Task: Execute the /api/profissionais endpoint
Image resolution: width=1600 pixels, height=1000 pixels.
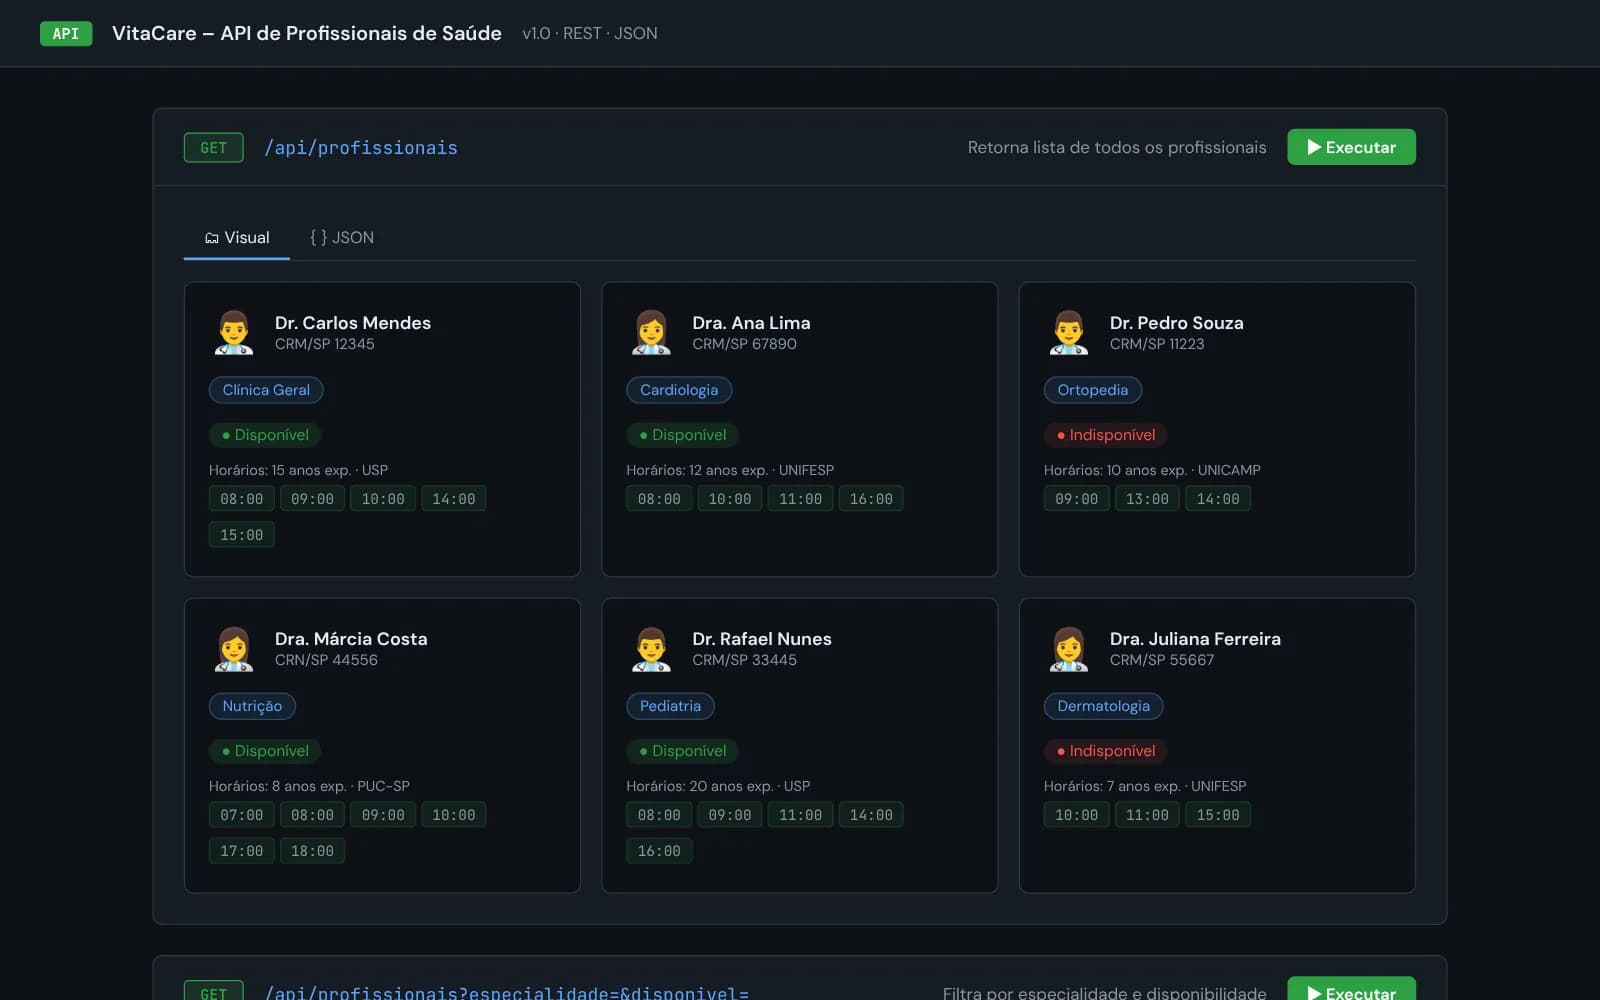Action: (x=1351, y=147)
